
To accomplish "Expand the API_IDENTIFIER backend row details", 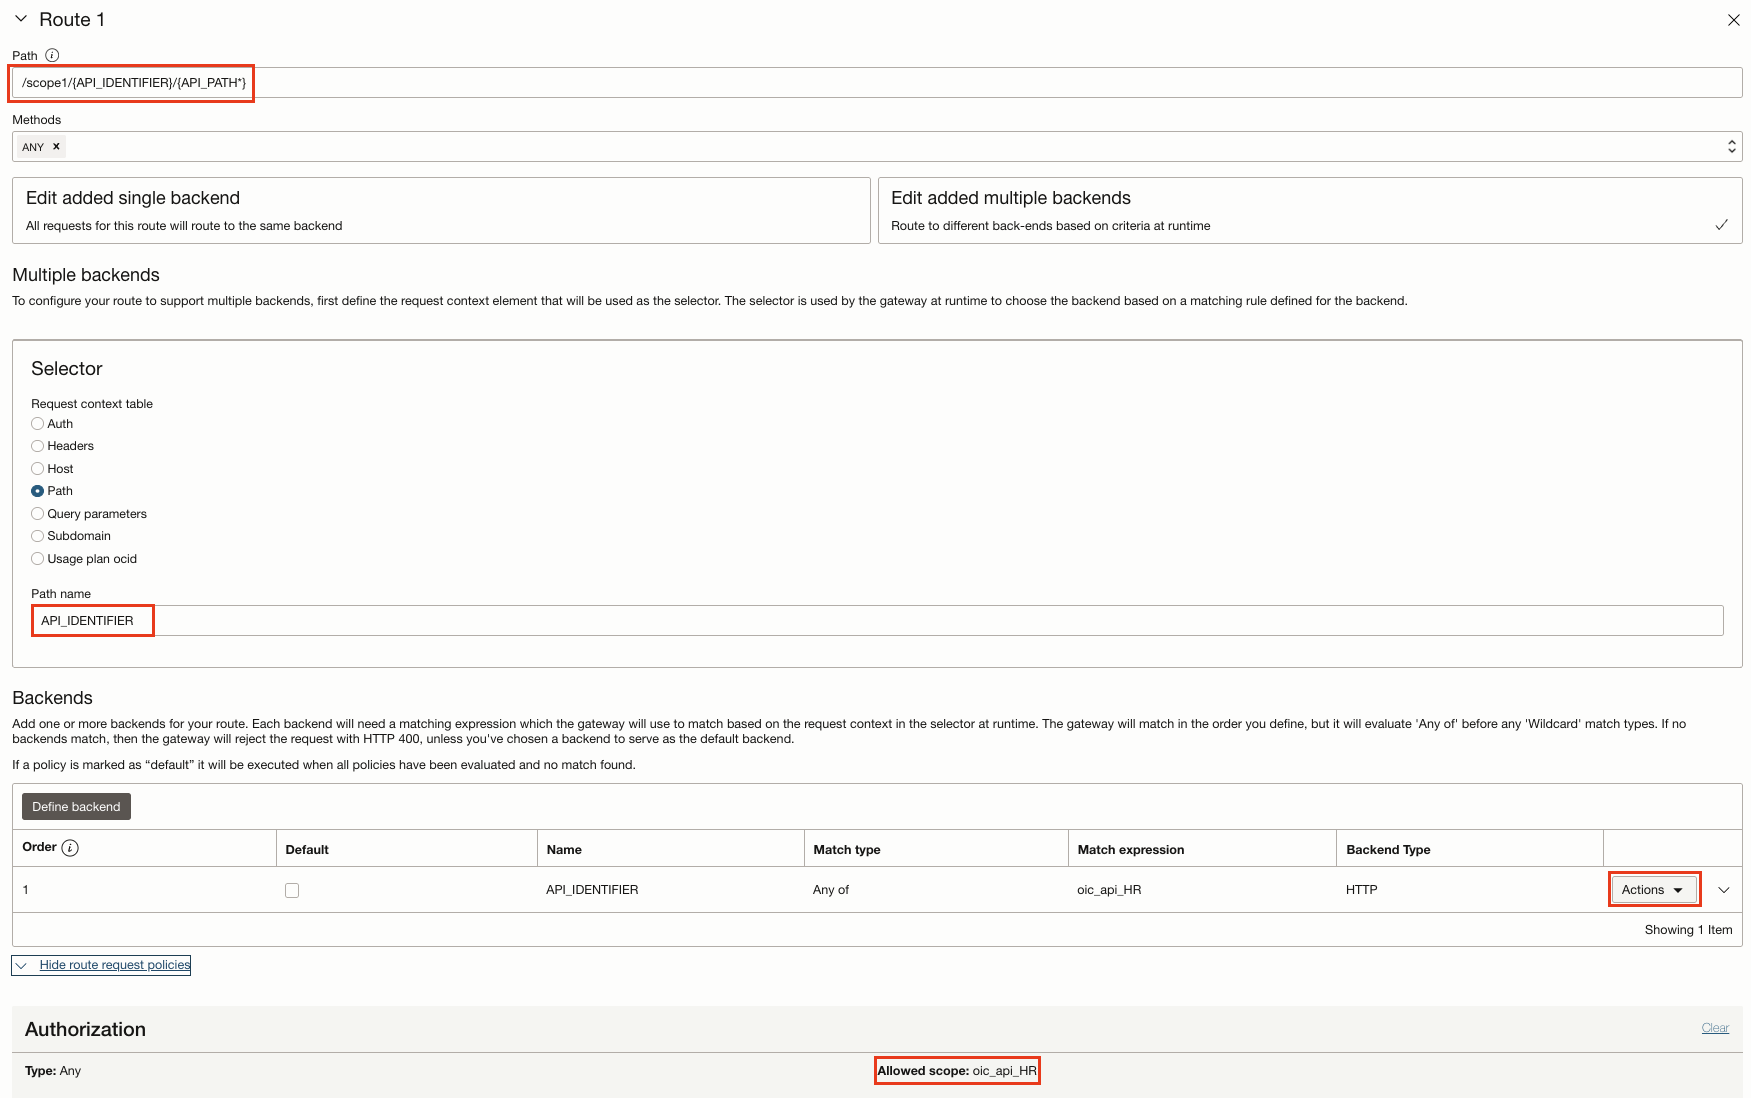I will tap(1723, 890).
